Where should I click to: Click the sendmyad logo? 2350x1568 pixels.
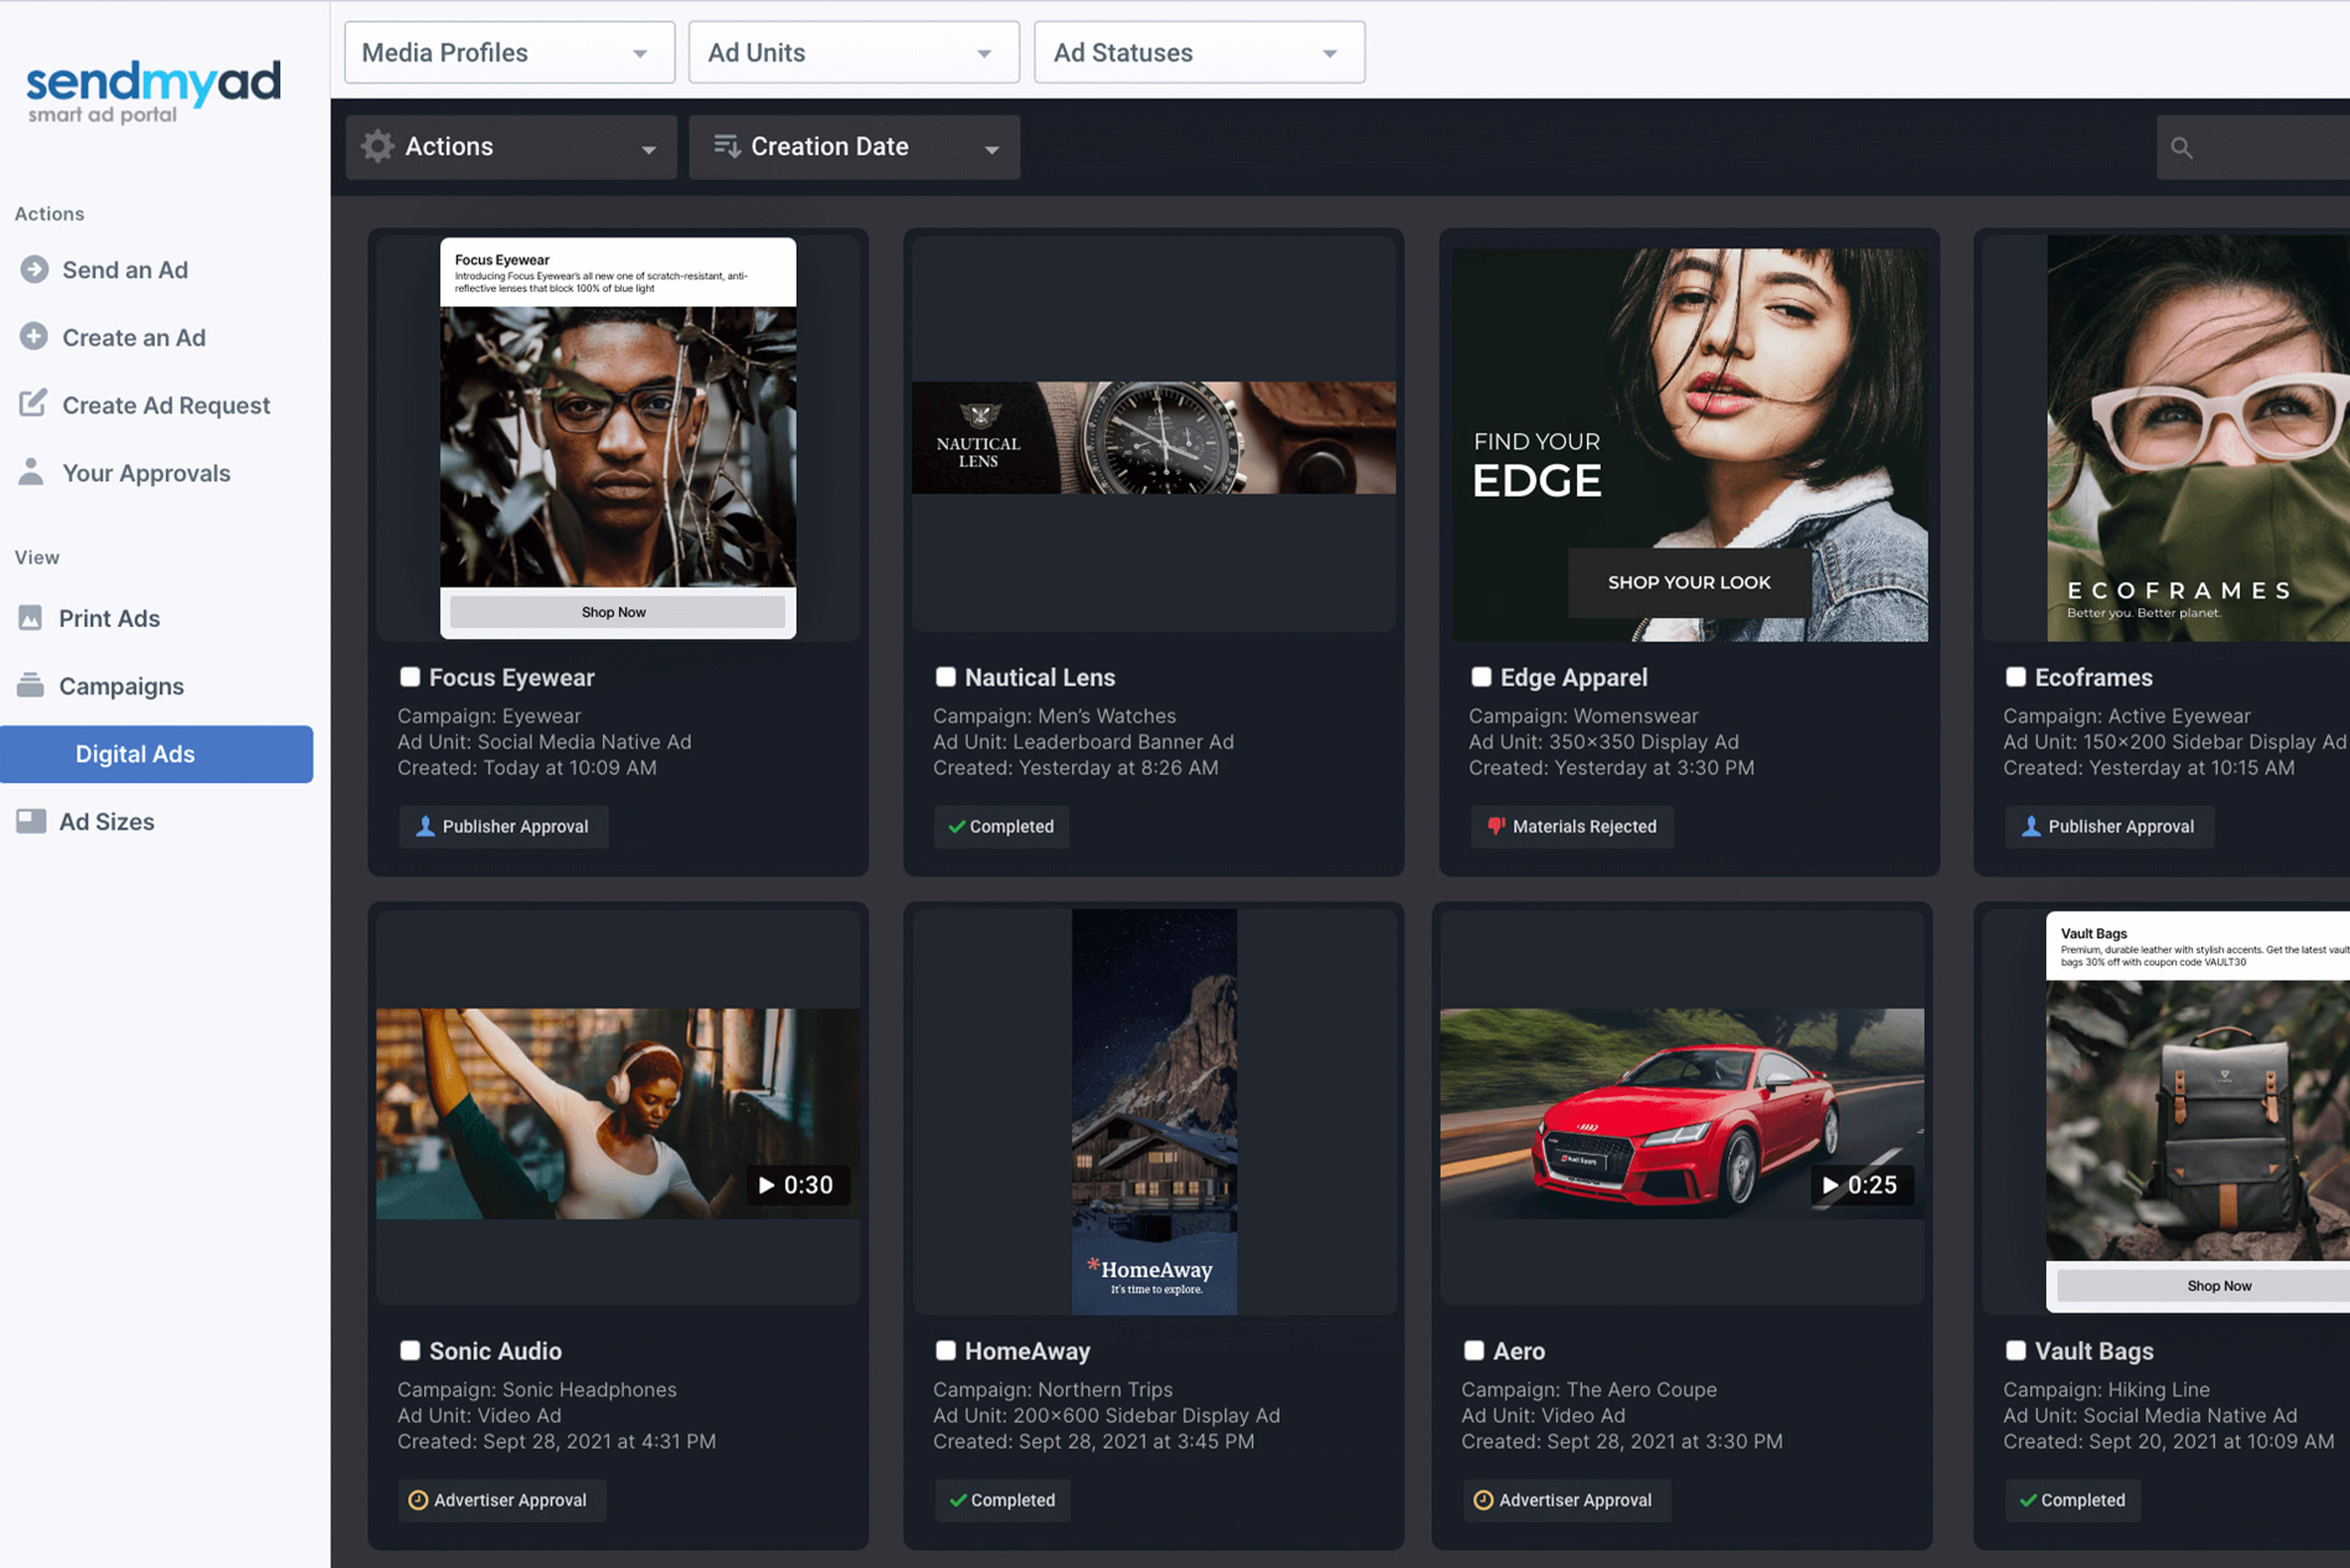tap(153, 92)
